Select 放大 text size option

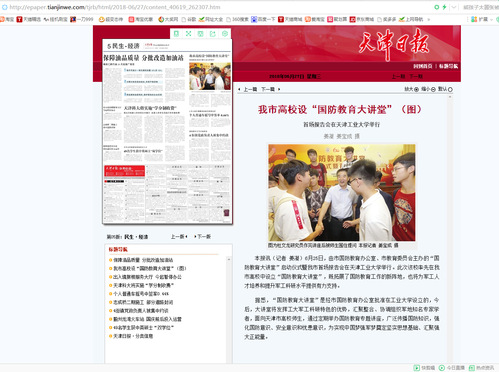(x=411, y=89)
